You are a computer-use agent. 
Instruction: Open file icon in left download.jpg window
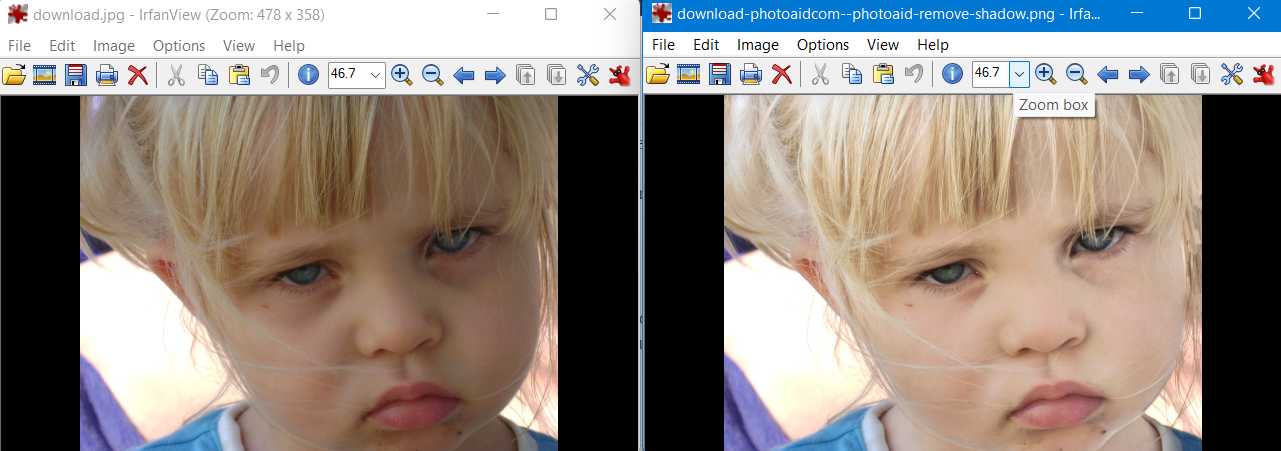point(14,75)
